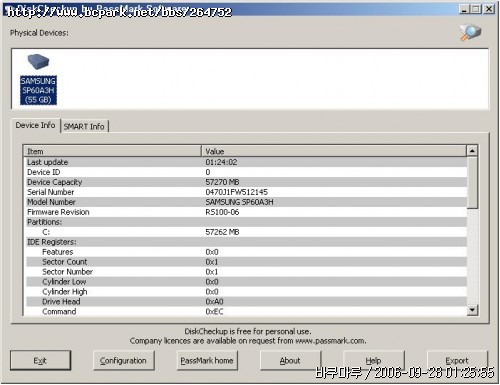Click the value 0xEC

pos(214,312)
